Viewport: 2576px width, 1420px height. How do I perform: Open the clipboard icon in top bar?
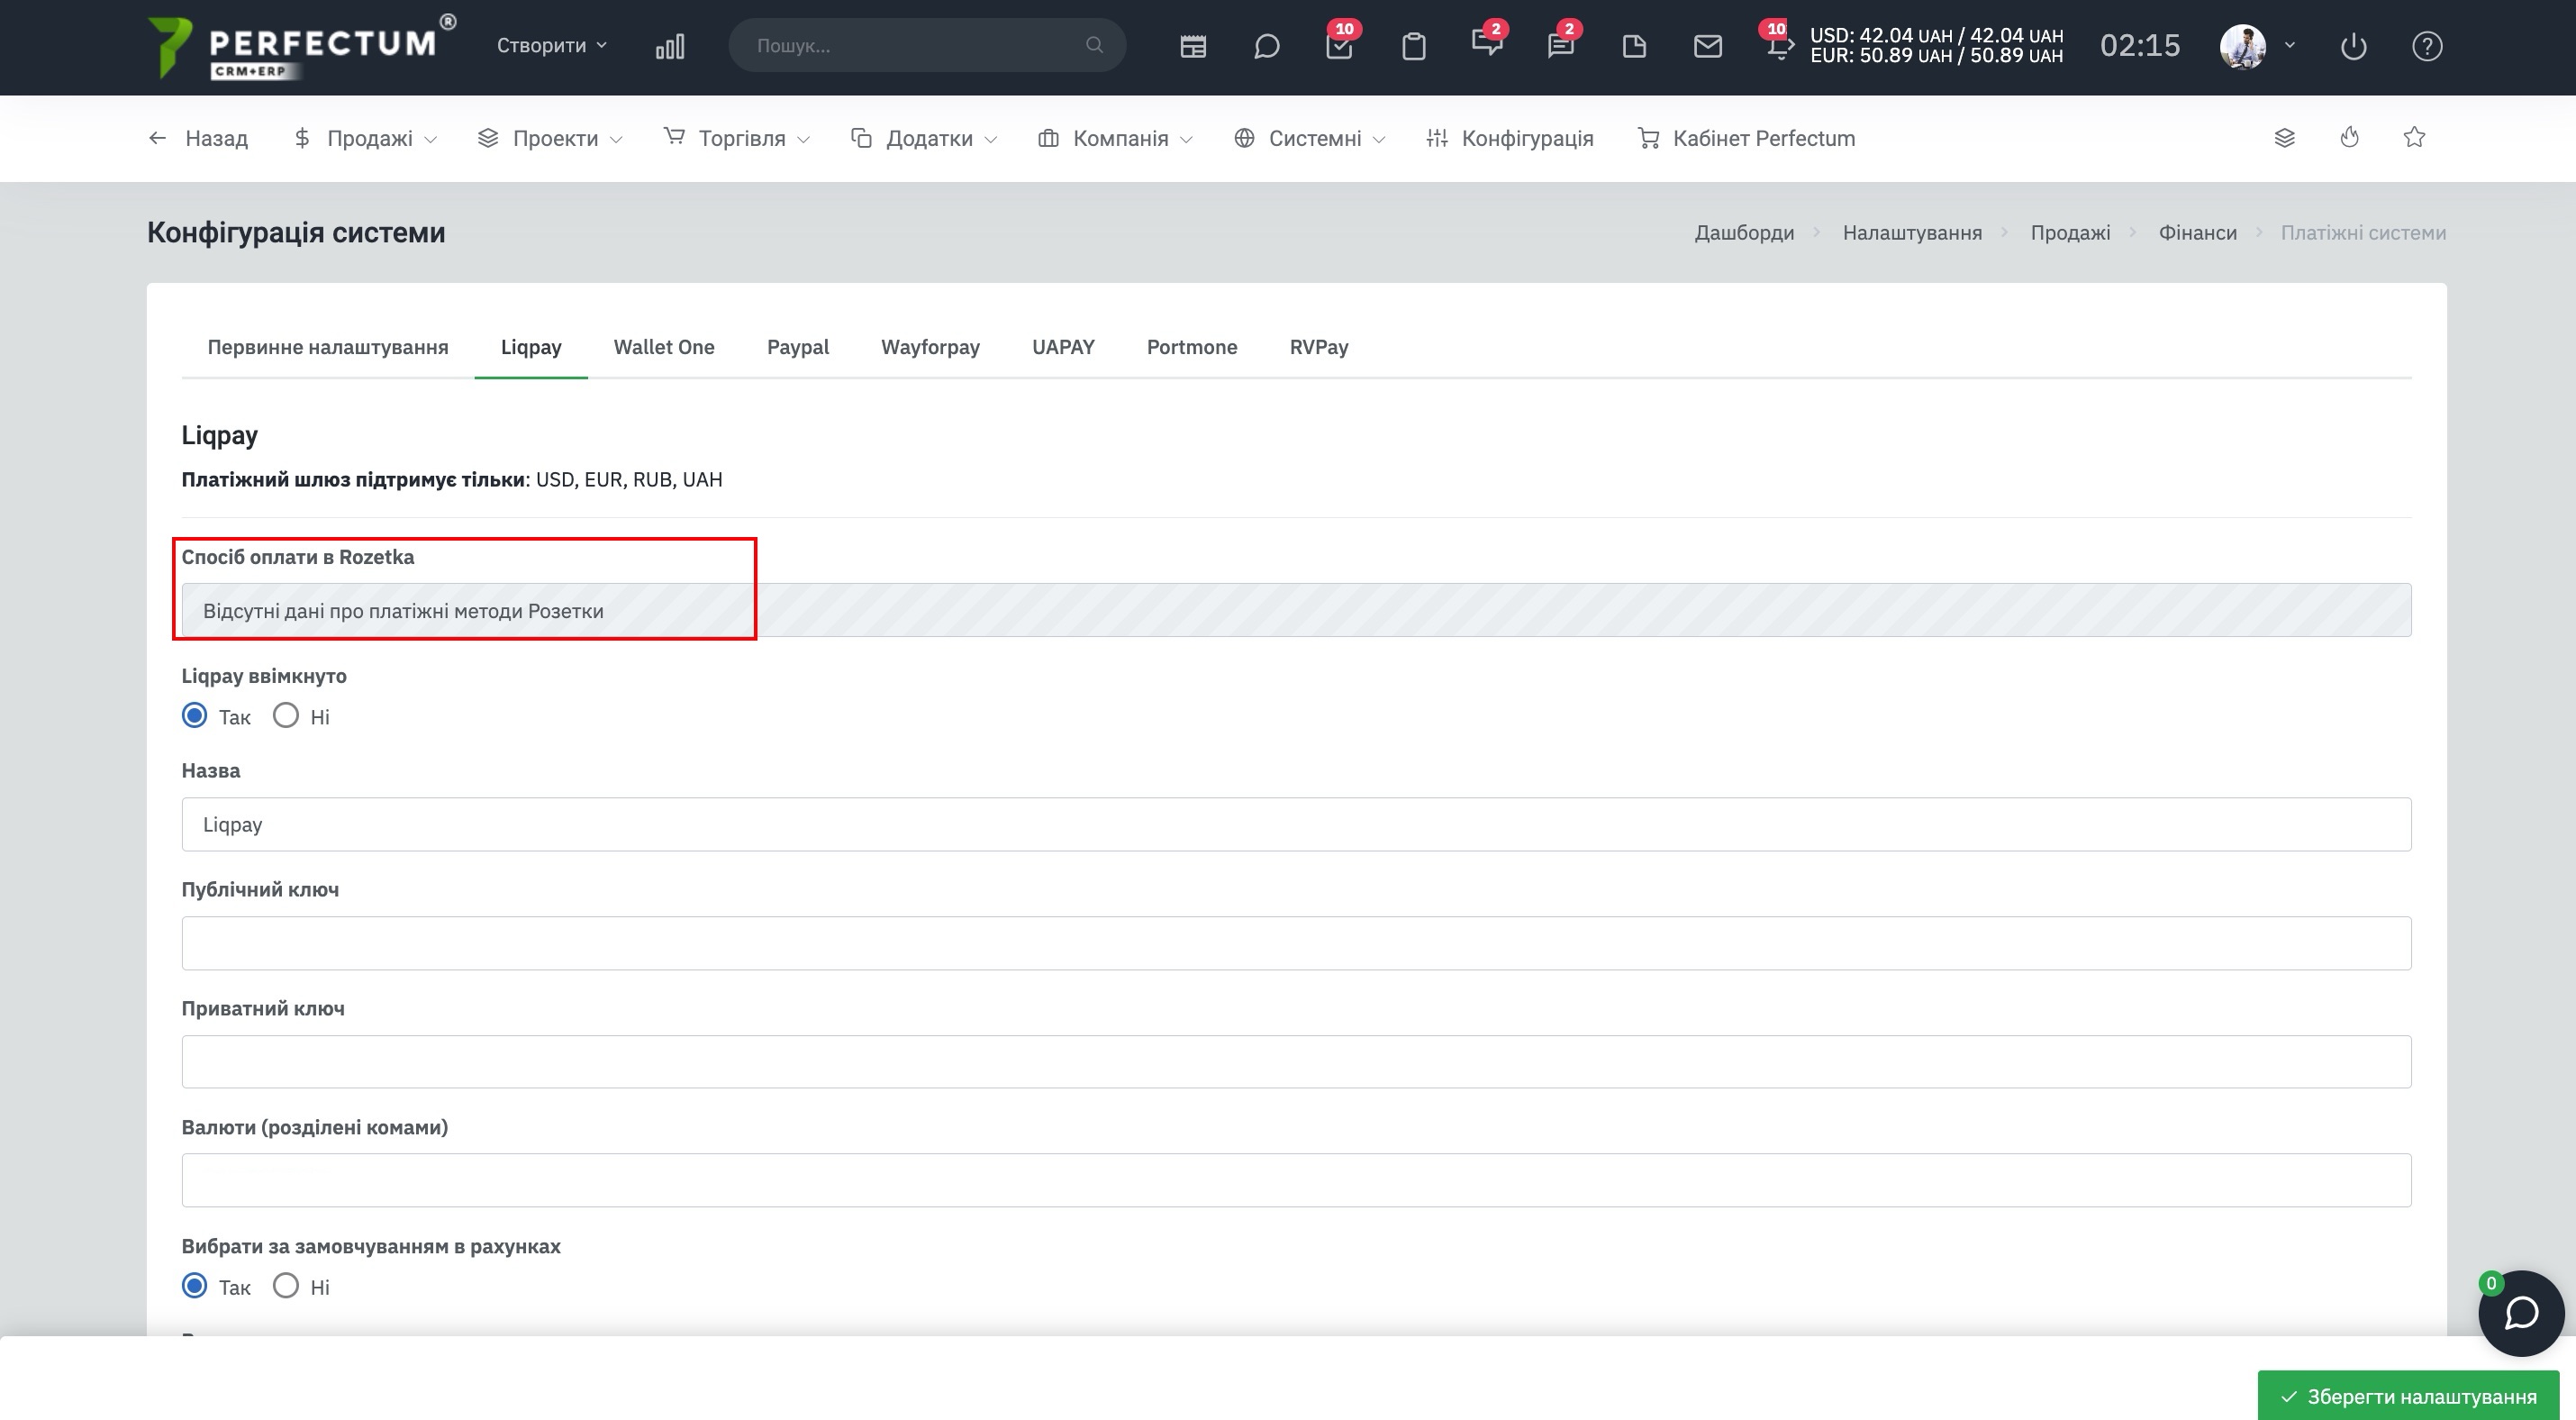tap(1413, 46)
